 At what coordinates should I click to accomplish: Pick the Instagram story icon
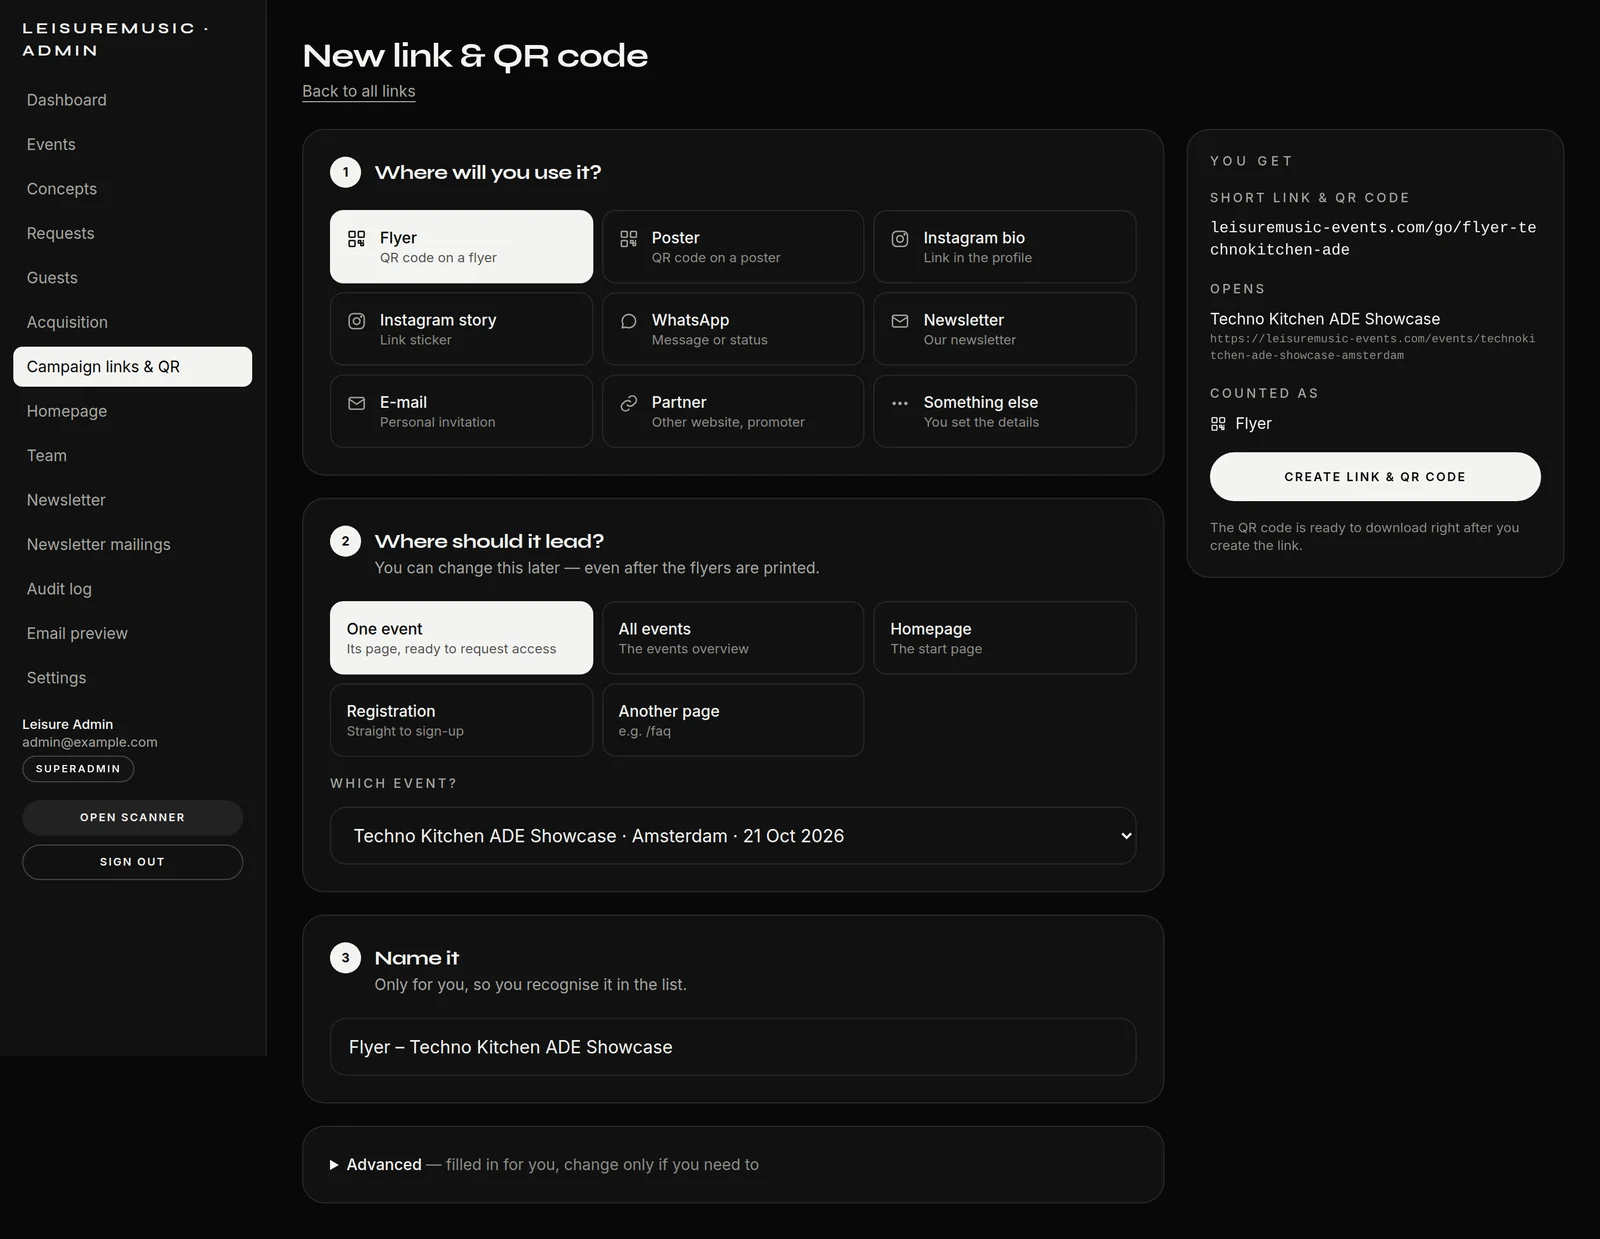tap(356, 321)
